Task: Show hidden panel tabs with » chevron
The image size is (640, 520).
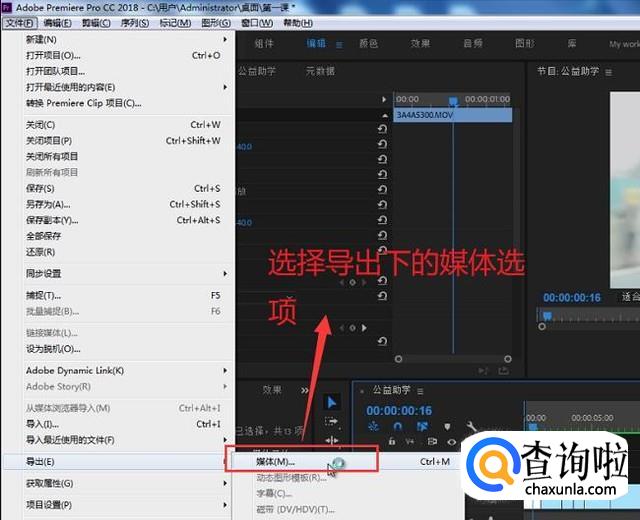Action: point(304,390)
